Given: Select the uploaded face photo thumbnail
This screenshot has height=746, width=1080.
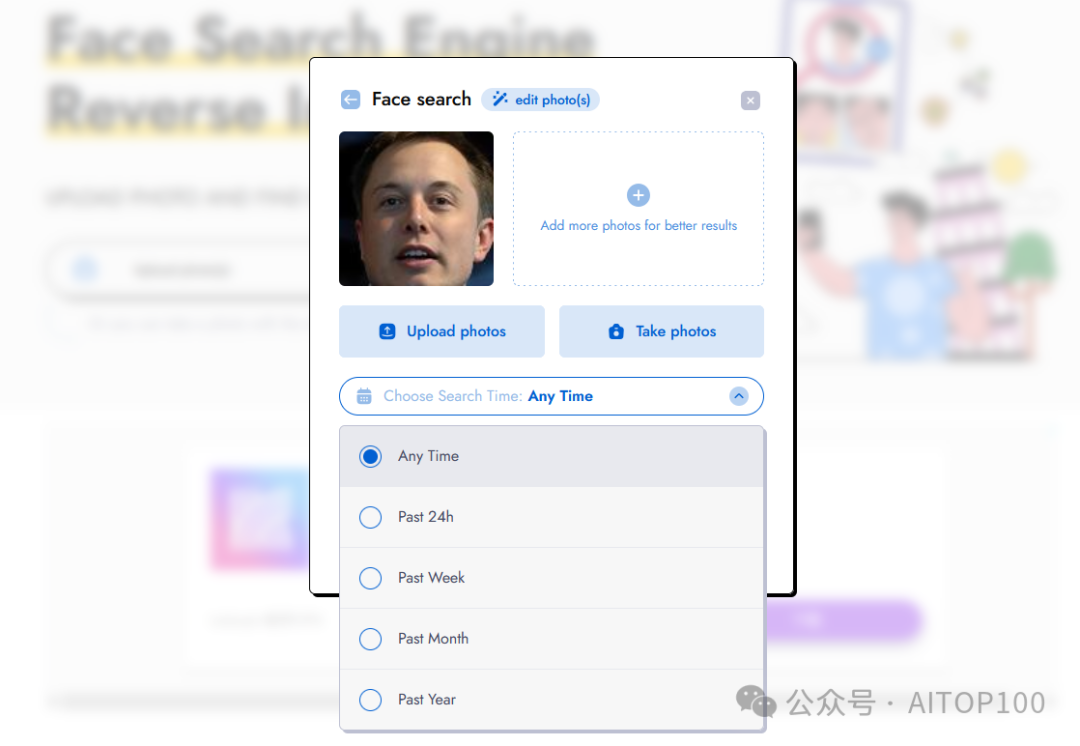Looking at the screenshot, I should (416, 209).
